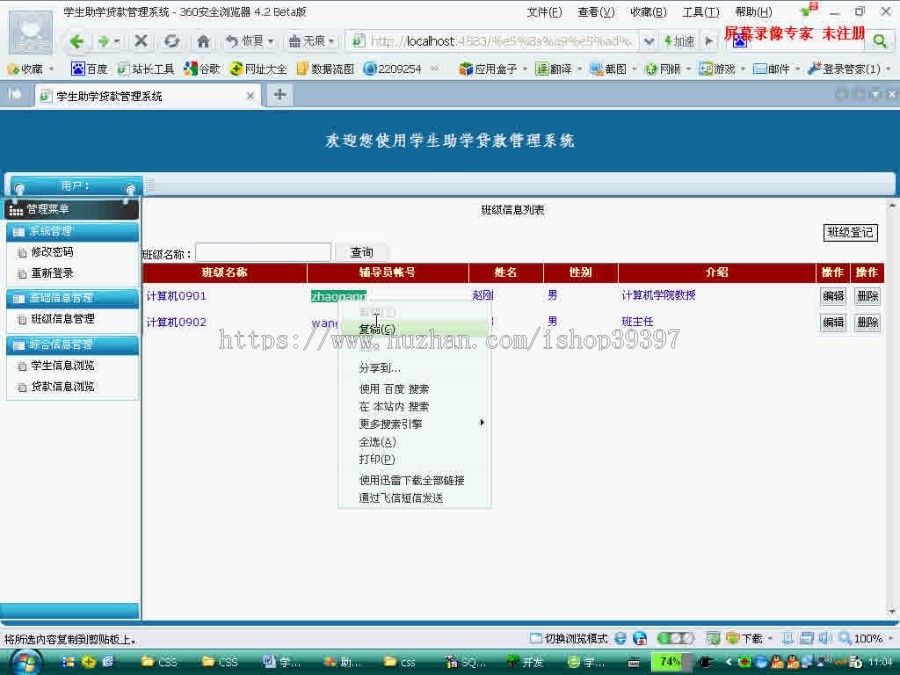Viewport: 900px width, 675px height.
Task: Close the 学生助学贷款管理系统 tab
Action: tap(250, 96)
